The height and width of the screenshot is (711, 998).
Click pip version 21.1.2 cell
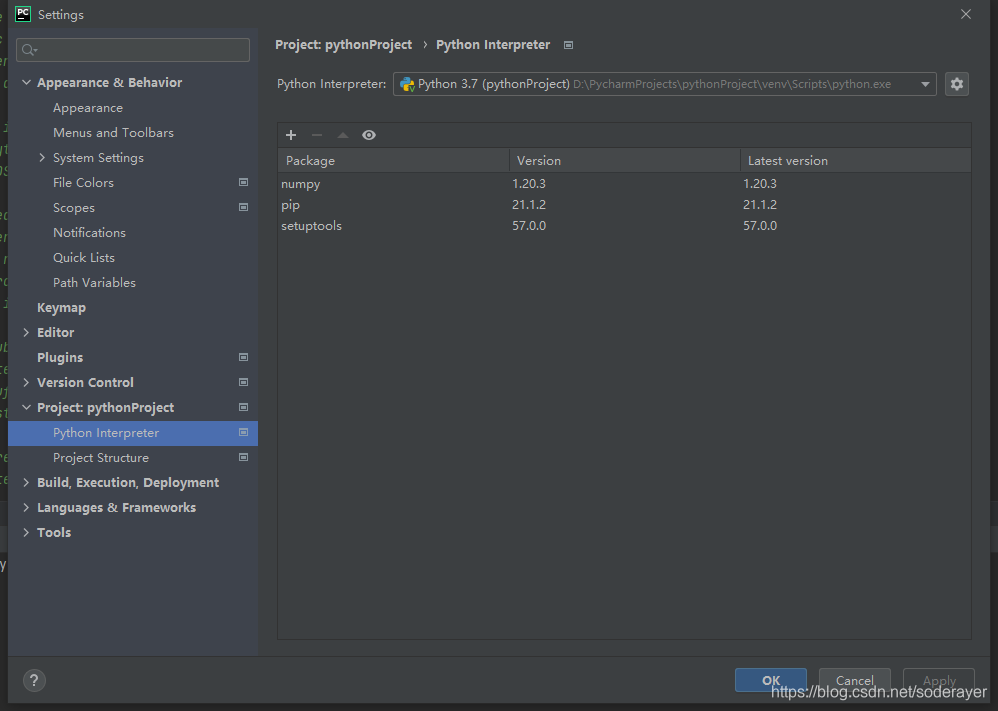tap(529, 204)
